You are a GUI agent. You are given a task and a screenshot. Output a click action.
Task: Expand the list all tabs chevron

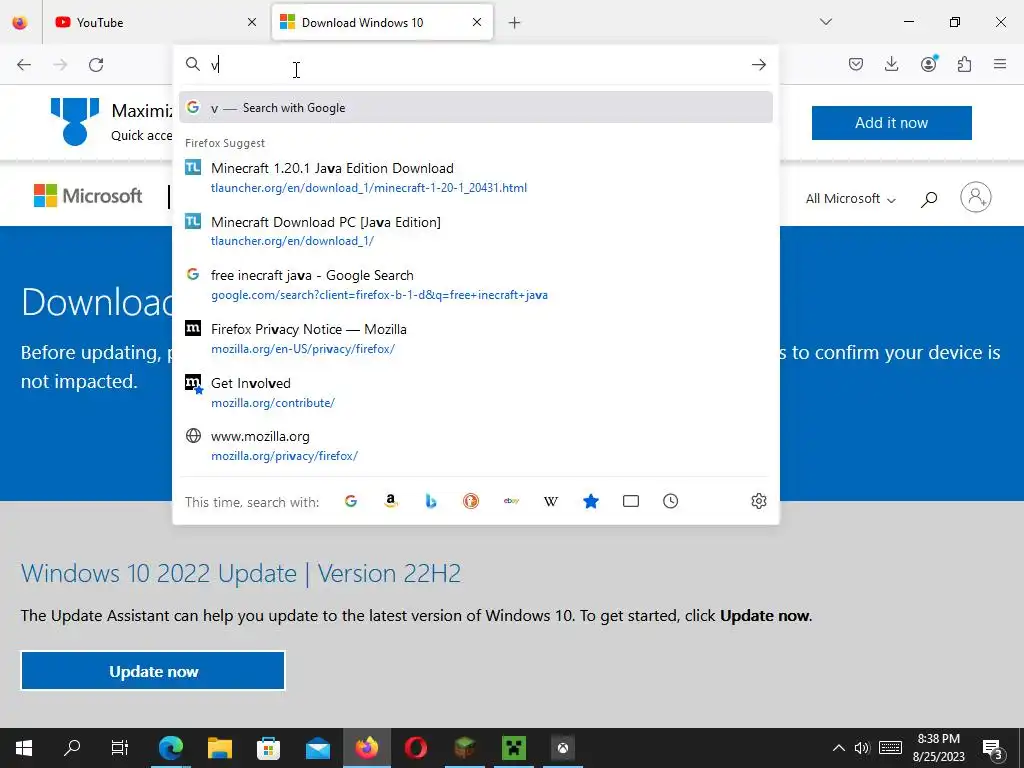(825, 22)
